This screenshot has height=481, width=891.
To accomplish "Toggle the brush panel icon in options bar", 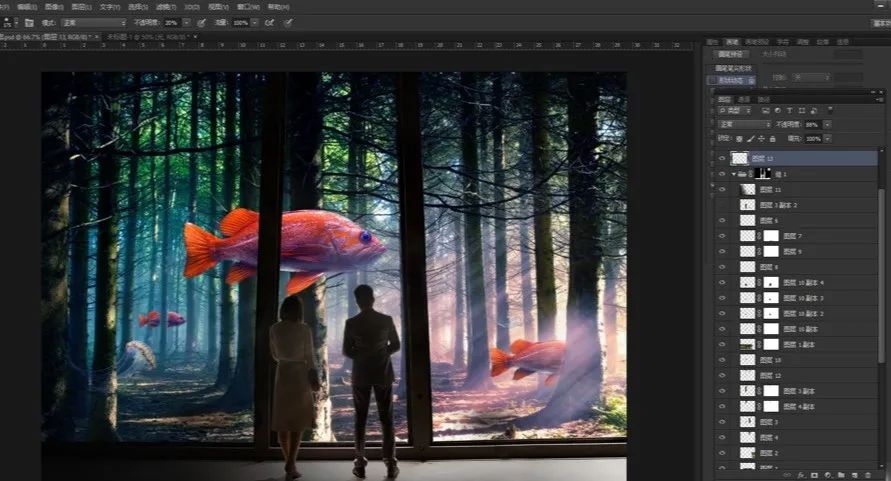I will 29,23.
